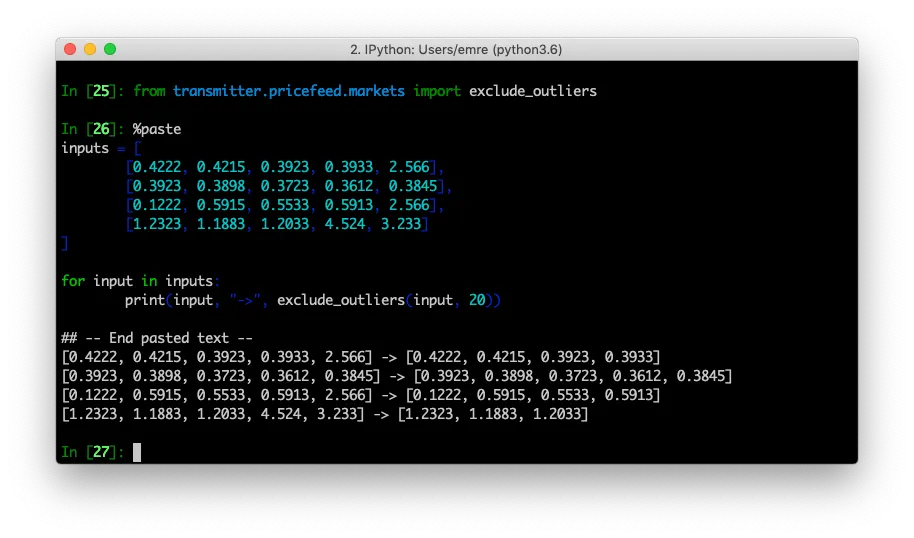Click the 'In [27]:' prompt
This screenshot has height=538, width=914.
(x=93, y=452)
